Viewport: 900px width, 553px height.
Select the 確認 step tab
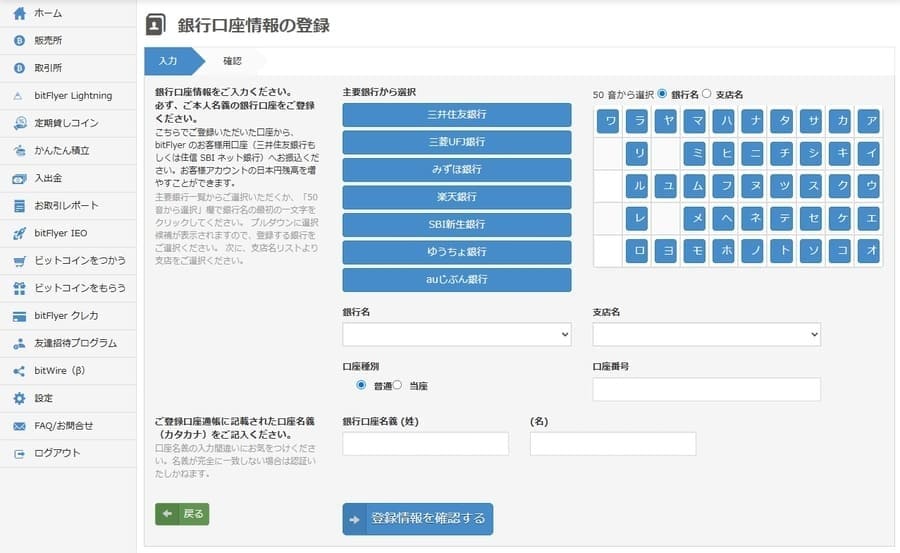[x=232, y=61]
